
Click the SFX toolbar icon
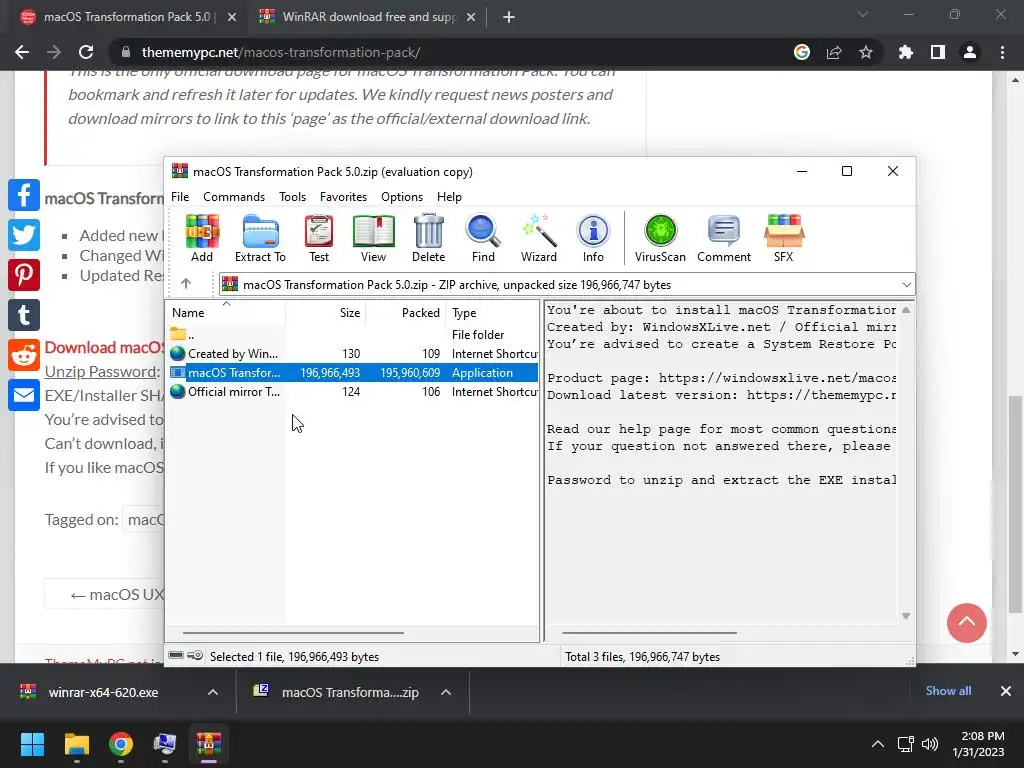coord(784,238)
